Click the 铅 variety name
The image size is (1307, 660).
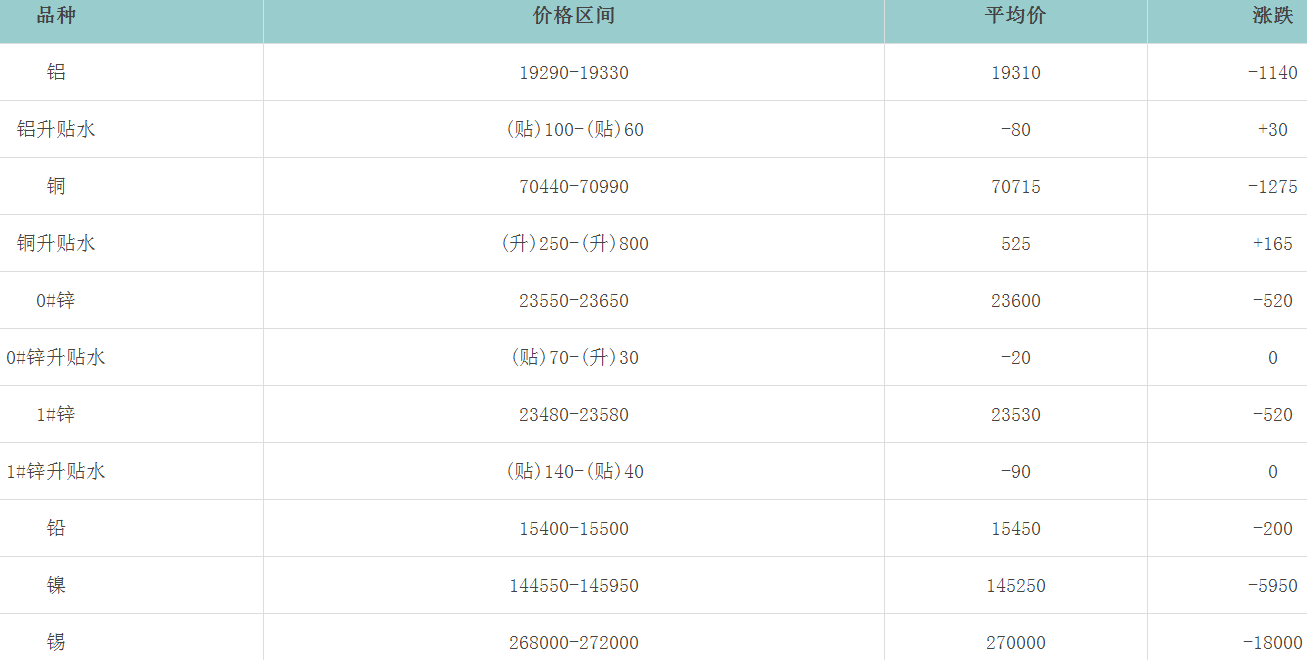56,528
